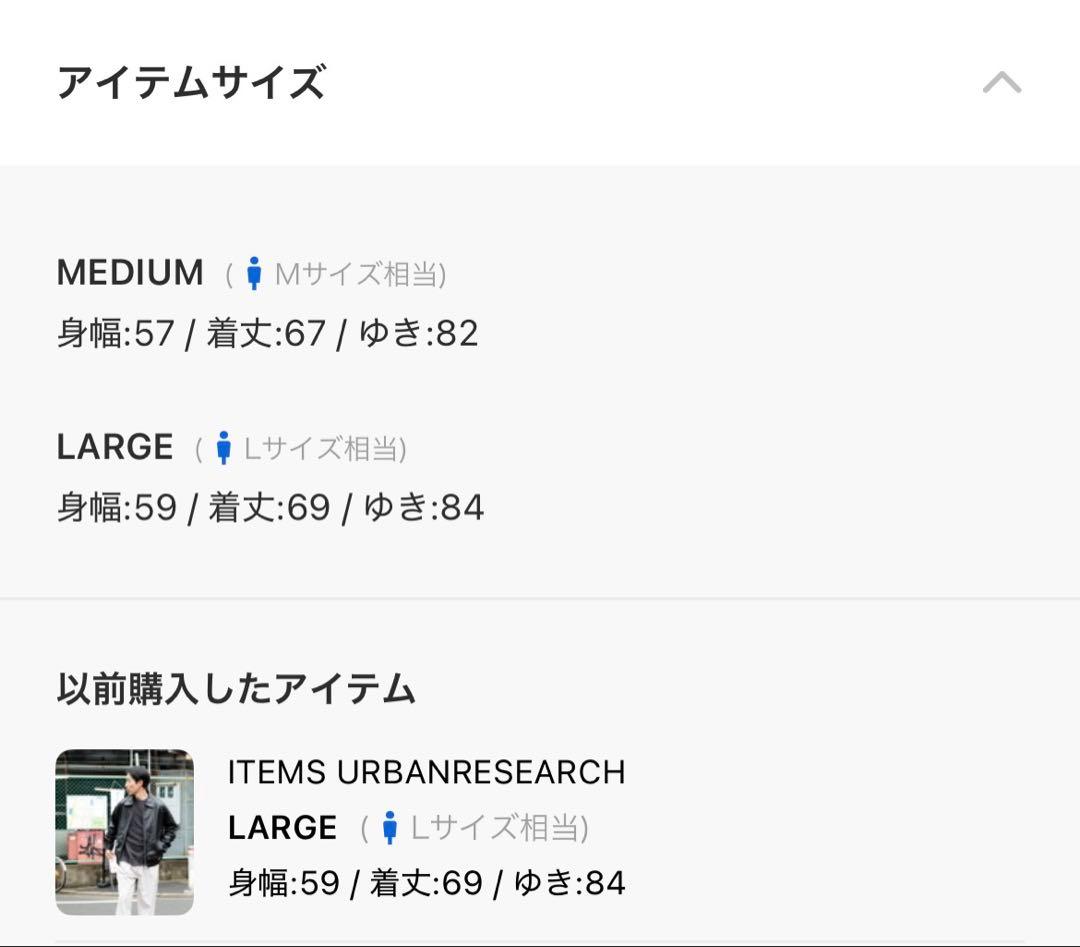Select LARGE under ITEMS URBANRESEARCH

click(282, 827)
